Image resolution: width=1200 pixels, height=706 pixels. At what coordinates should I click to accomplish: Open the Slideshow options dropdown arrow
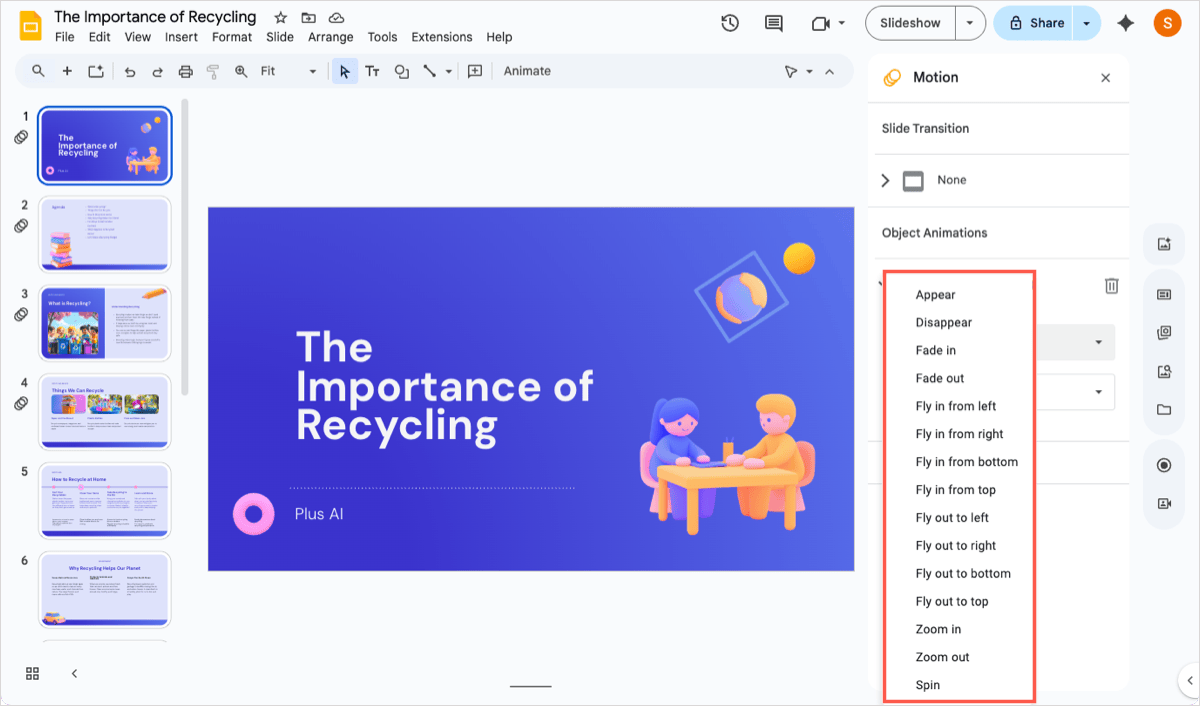(x=970, y=23)
